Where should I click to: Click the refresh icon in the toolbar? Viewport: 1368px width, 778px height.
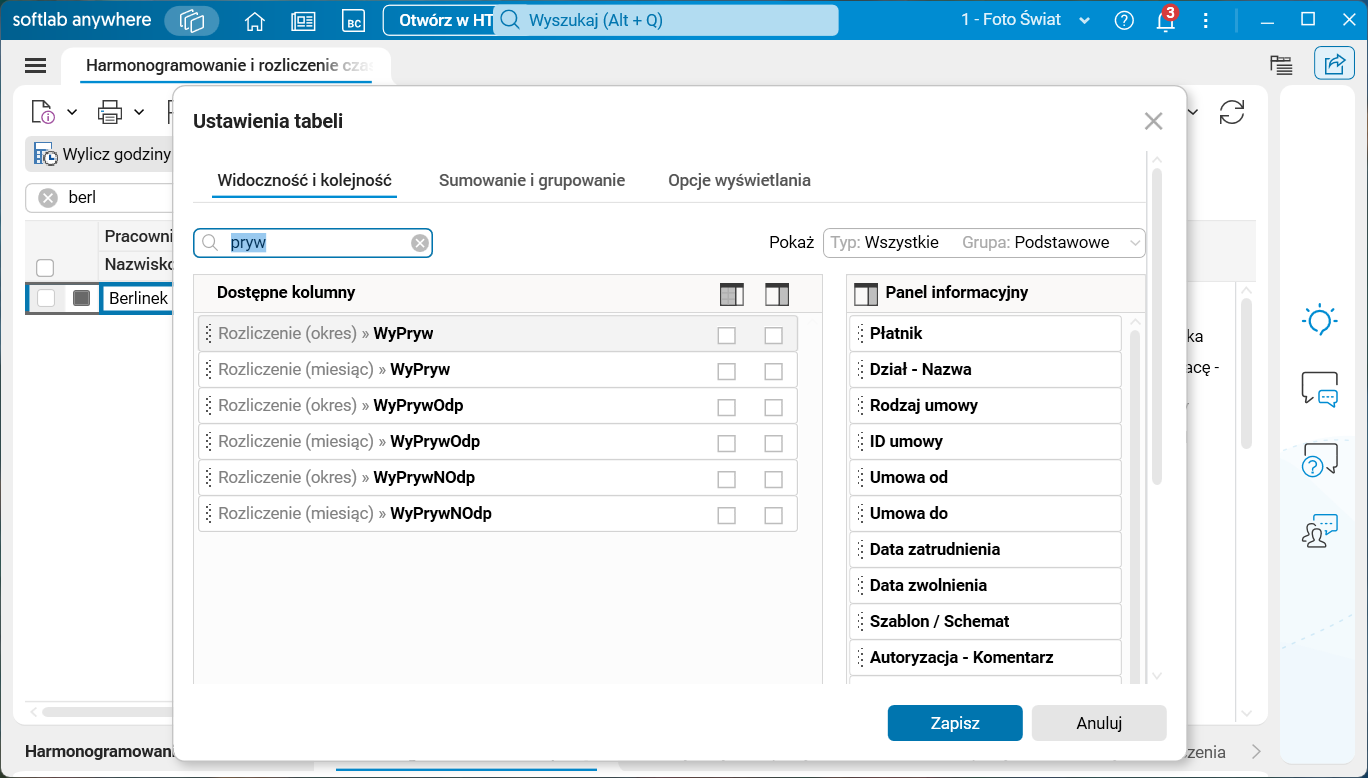(x=1232, y=112)
